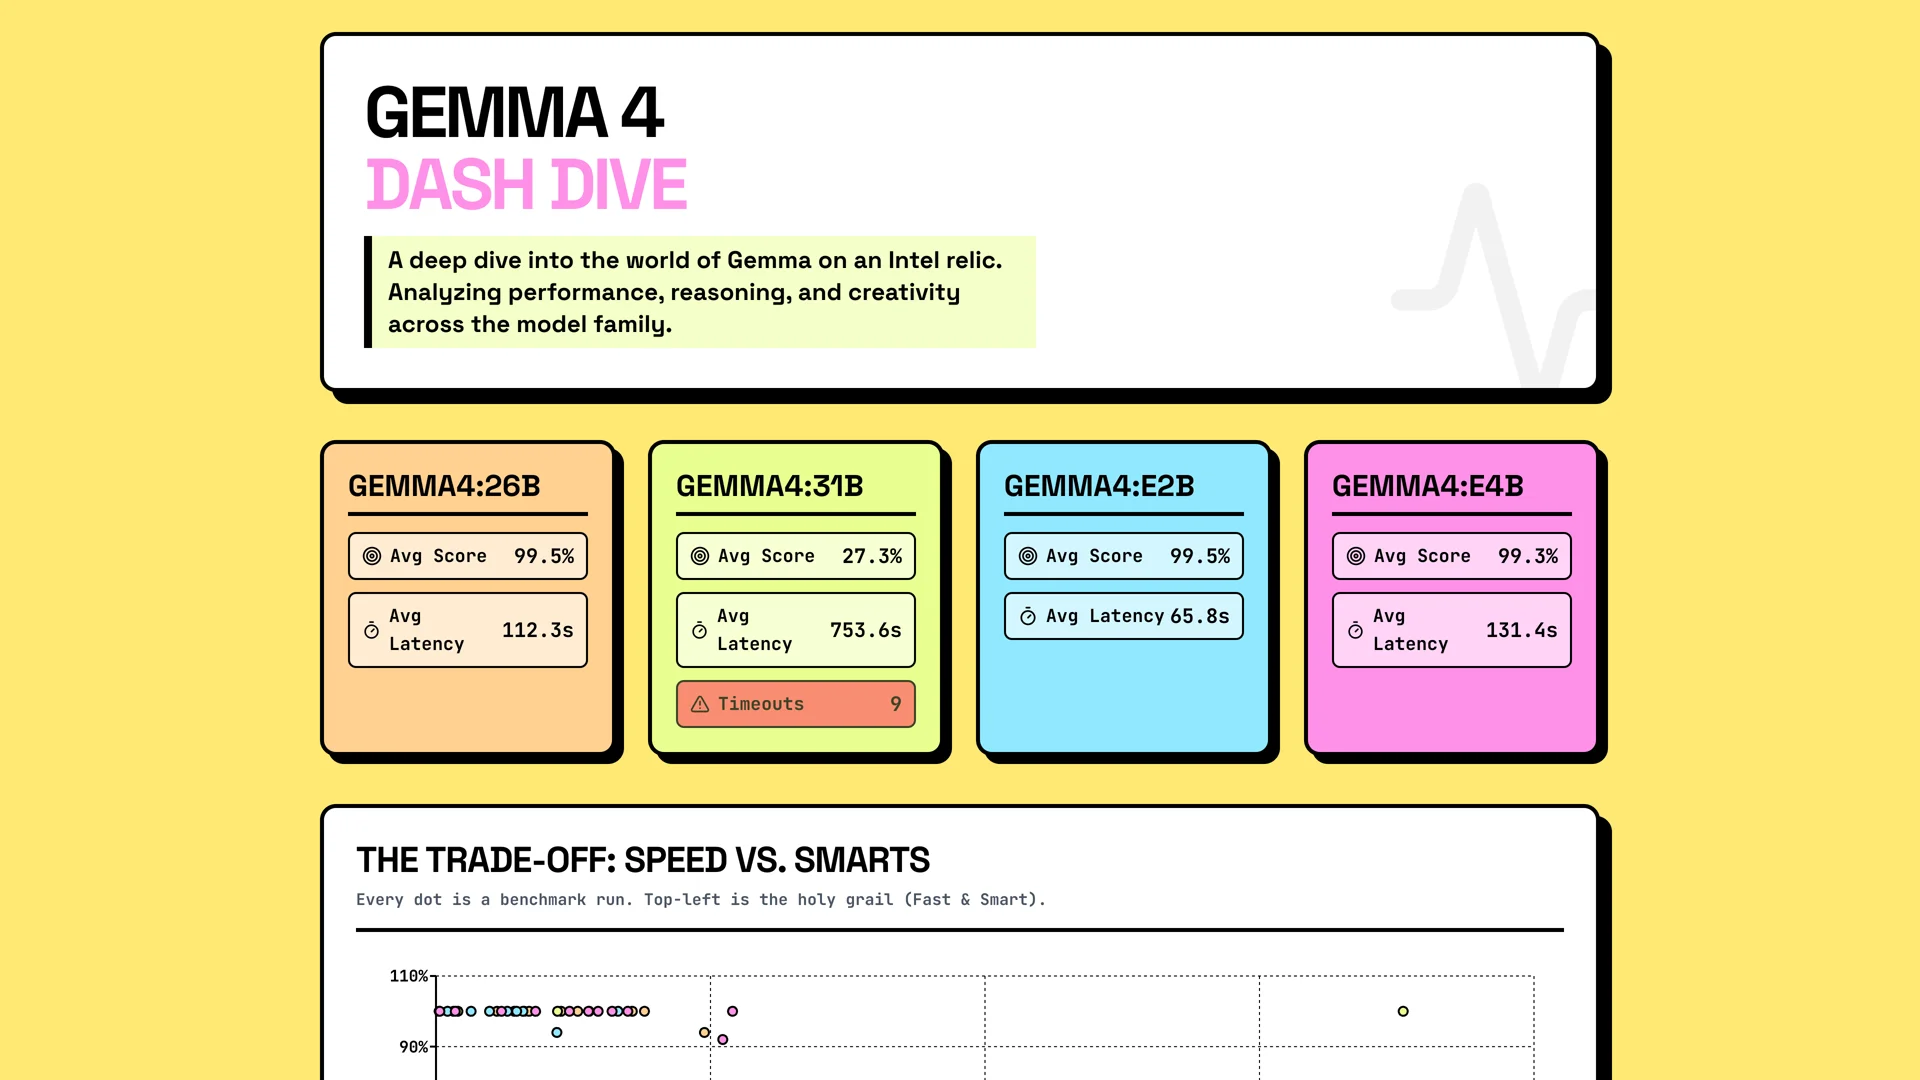Screen dimensions: 1920x1080
Task: Click stopwatch icon in GEMMA4:E2B Avg Latency
Action: [1028, 617]
